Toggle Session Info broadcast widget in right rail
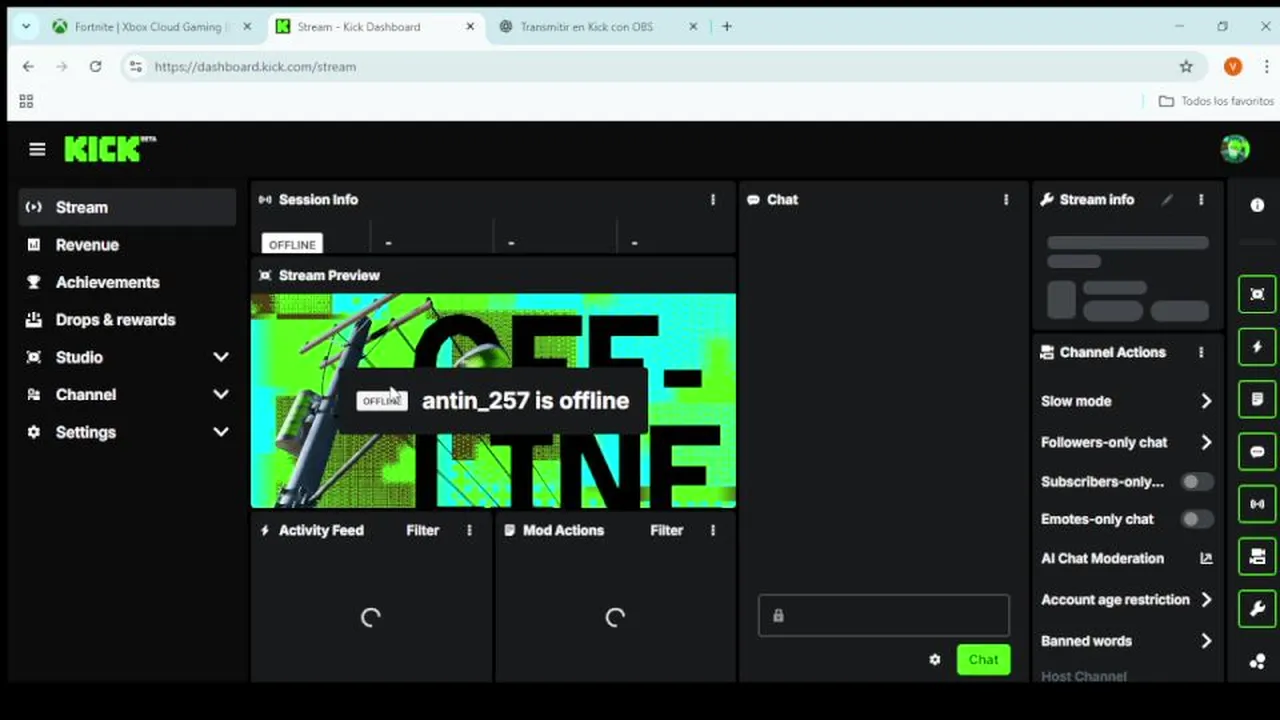1280x720 pixels. coord(1257,503)
